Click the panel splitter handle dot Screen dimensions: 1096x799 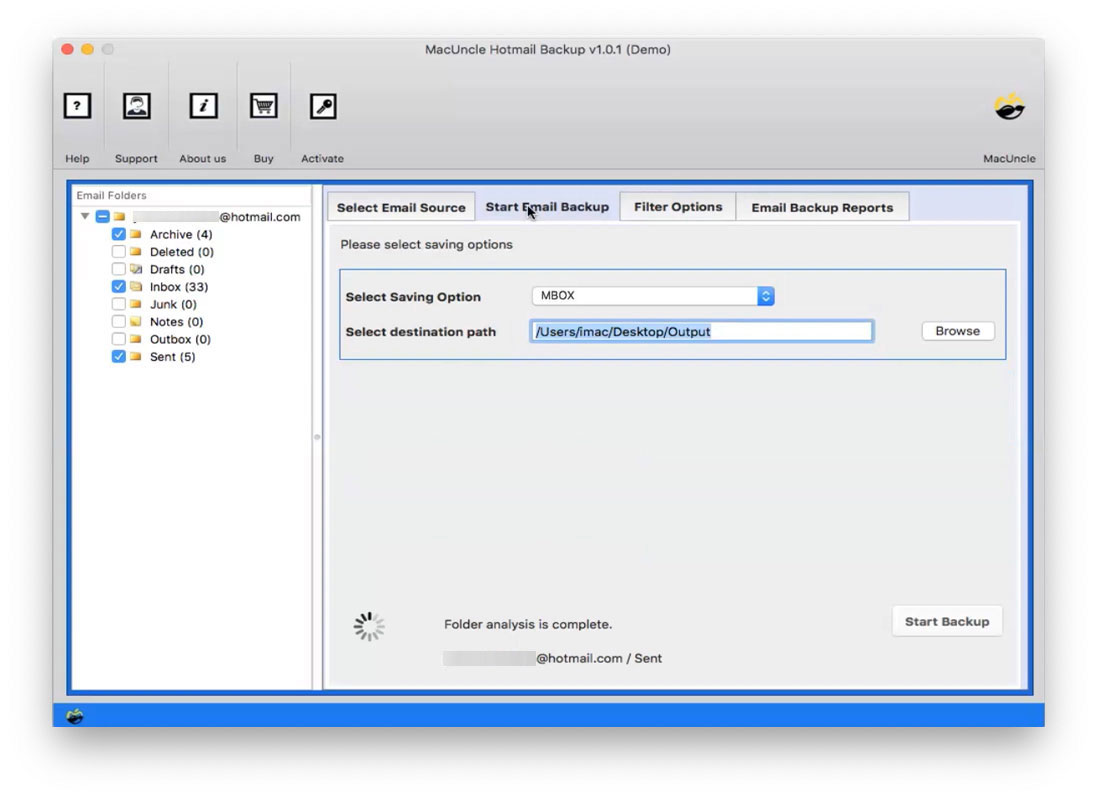pyautogui.click(x=317, y=437)
